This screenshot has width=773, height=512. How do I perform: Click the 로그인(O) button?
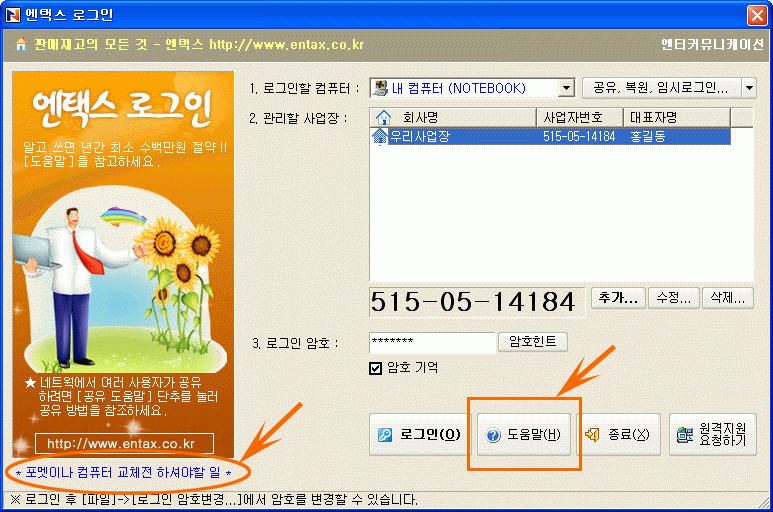pos(420,435)
